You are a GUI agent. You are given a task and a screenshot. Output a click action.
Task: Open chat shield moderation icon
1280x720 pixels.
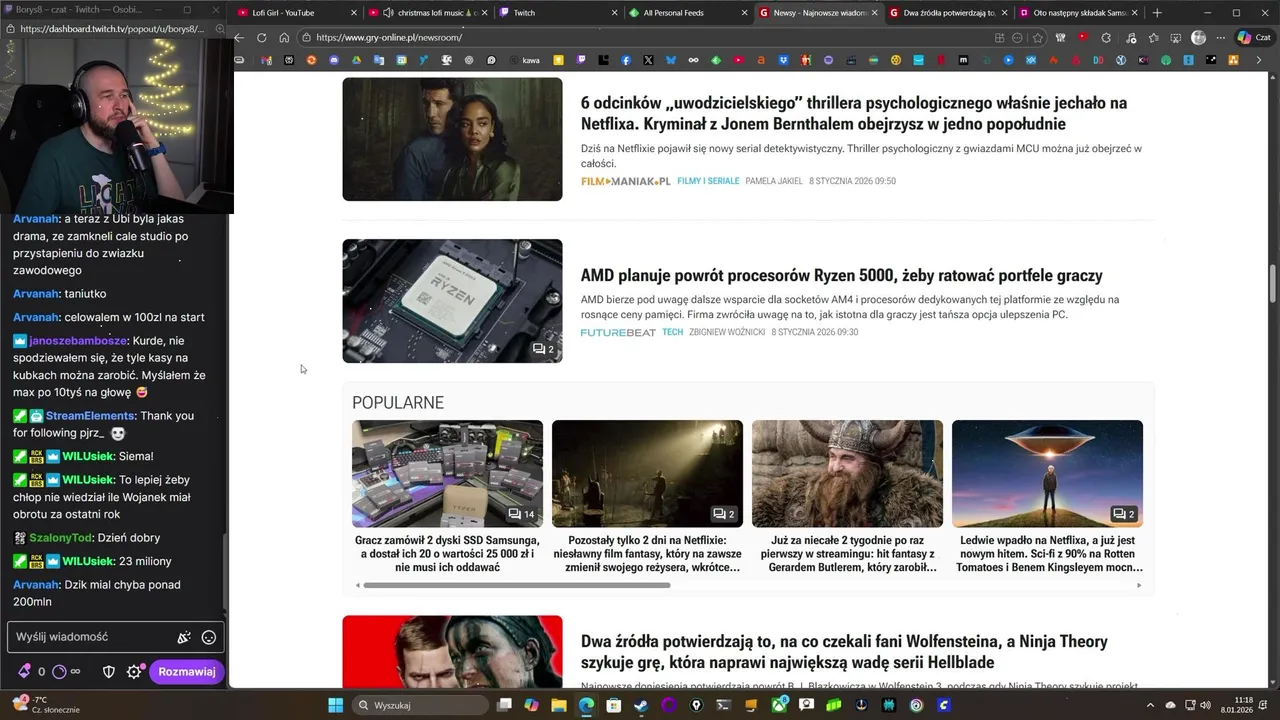click(109, 672)
